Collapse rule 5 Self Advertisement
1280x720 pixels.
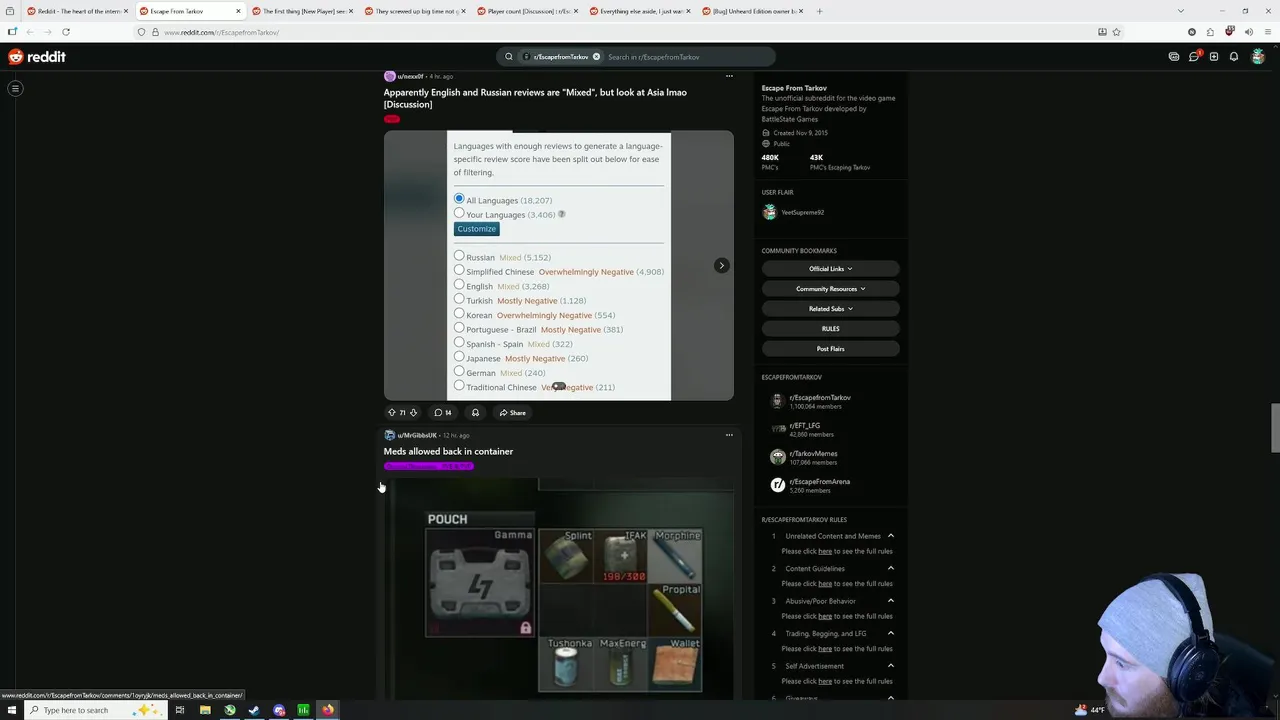pos(891,666)
